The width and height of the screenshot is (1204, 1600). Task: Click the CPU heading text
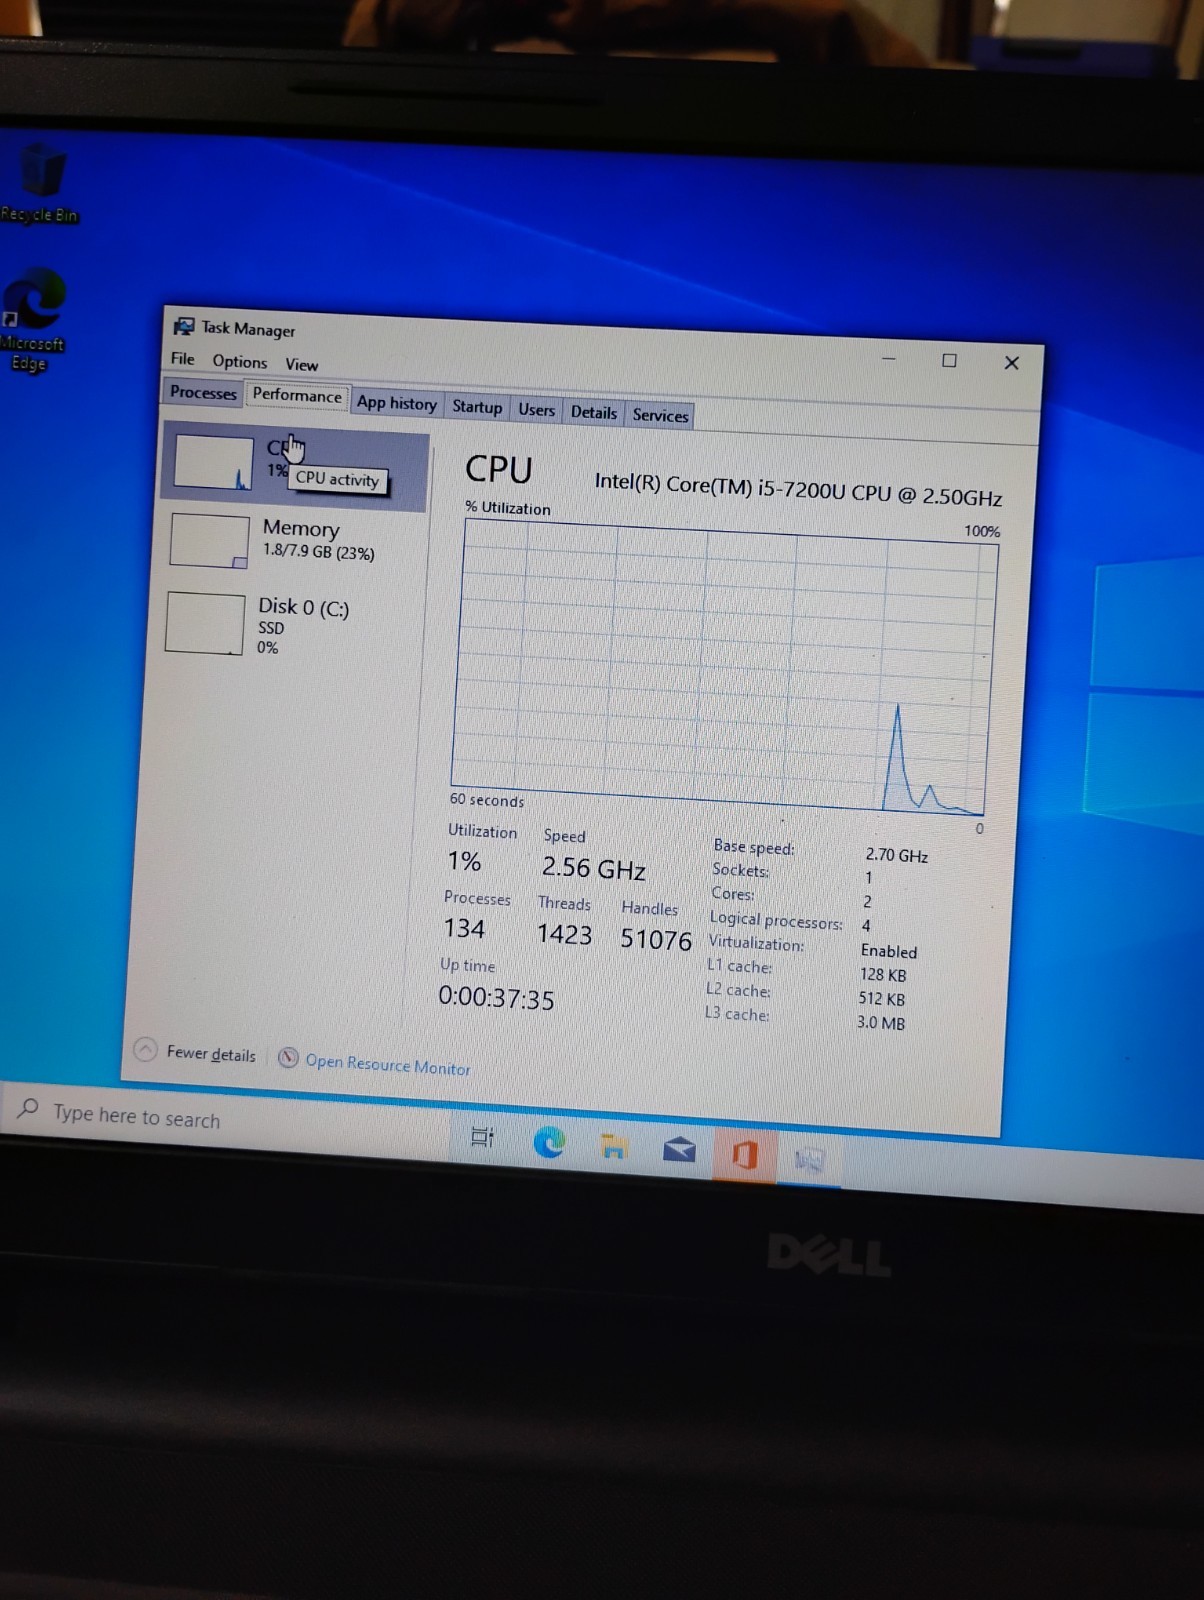point(499,470)
